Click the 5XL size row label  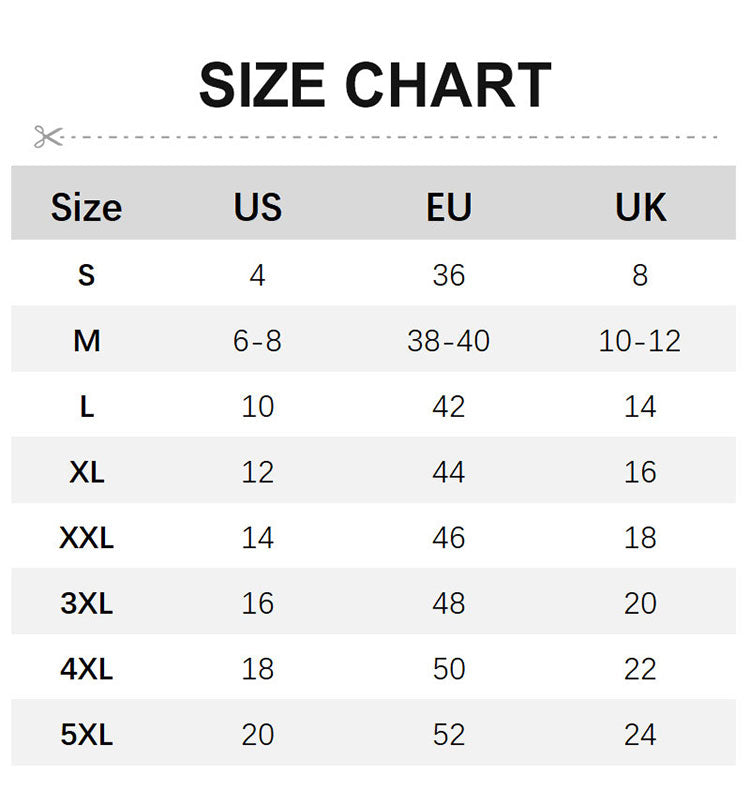(x=86, y=735)
